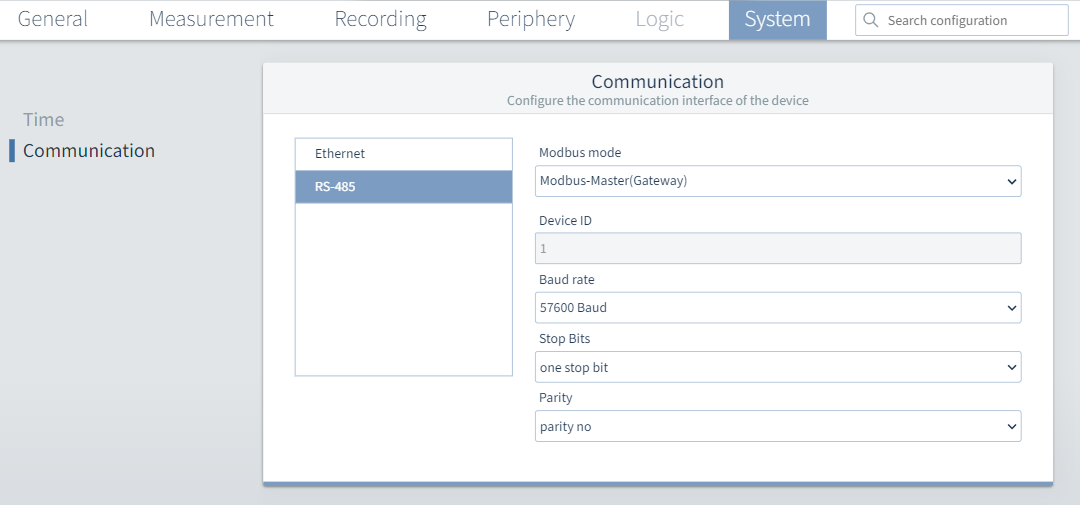Click the chevron arrow on Stop Bits dropdown
Image resolution: width=1080 pixels, height=505 pixels.
click(1011, 367)
